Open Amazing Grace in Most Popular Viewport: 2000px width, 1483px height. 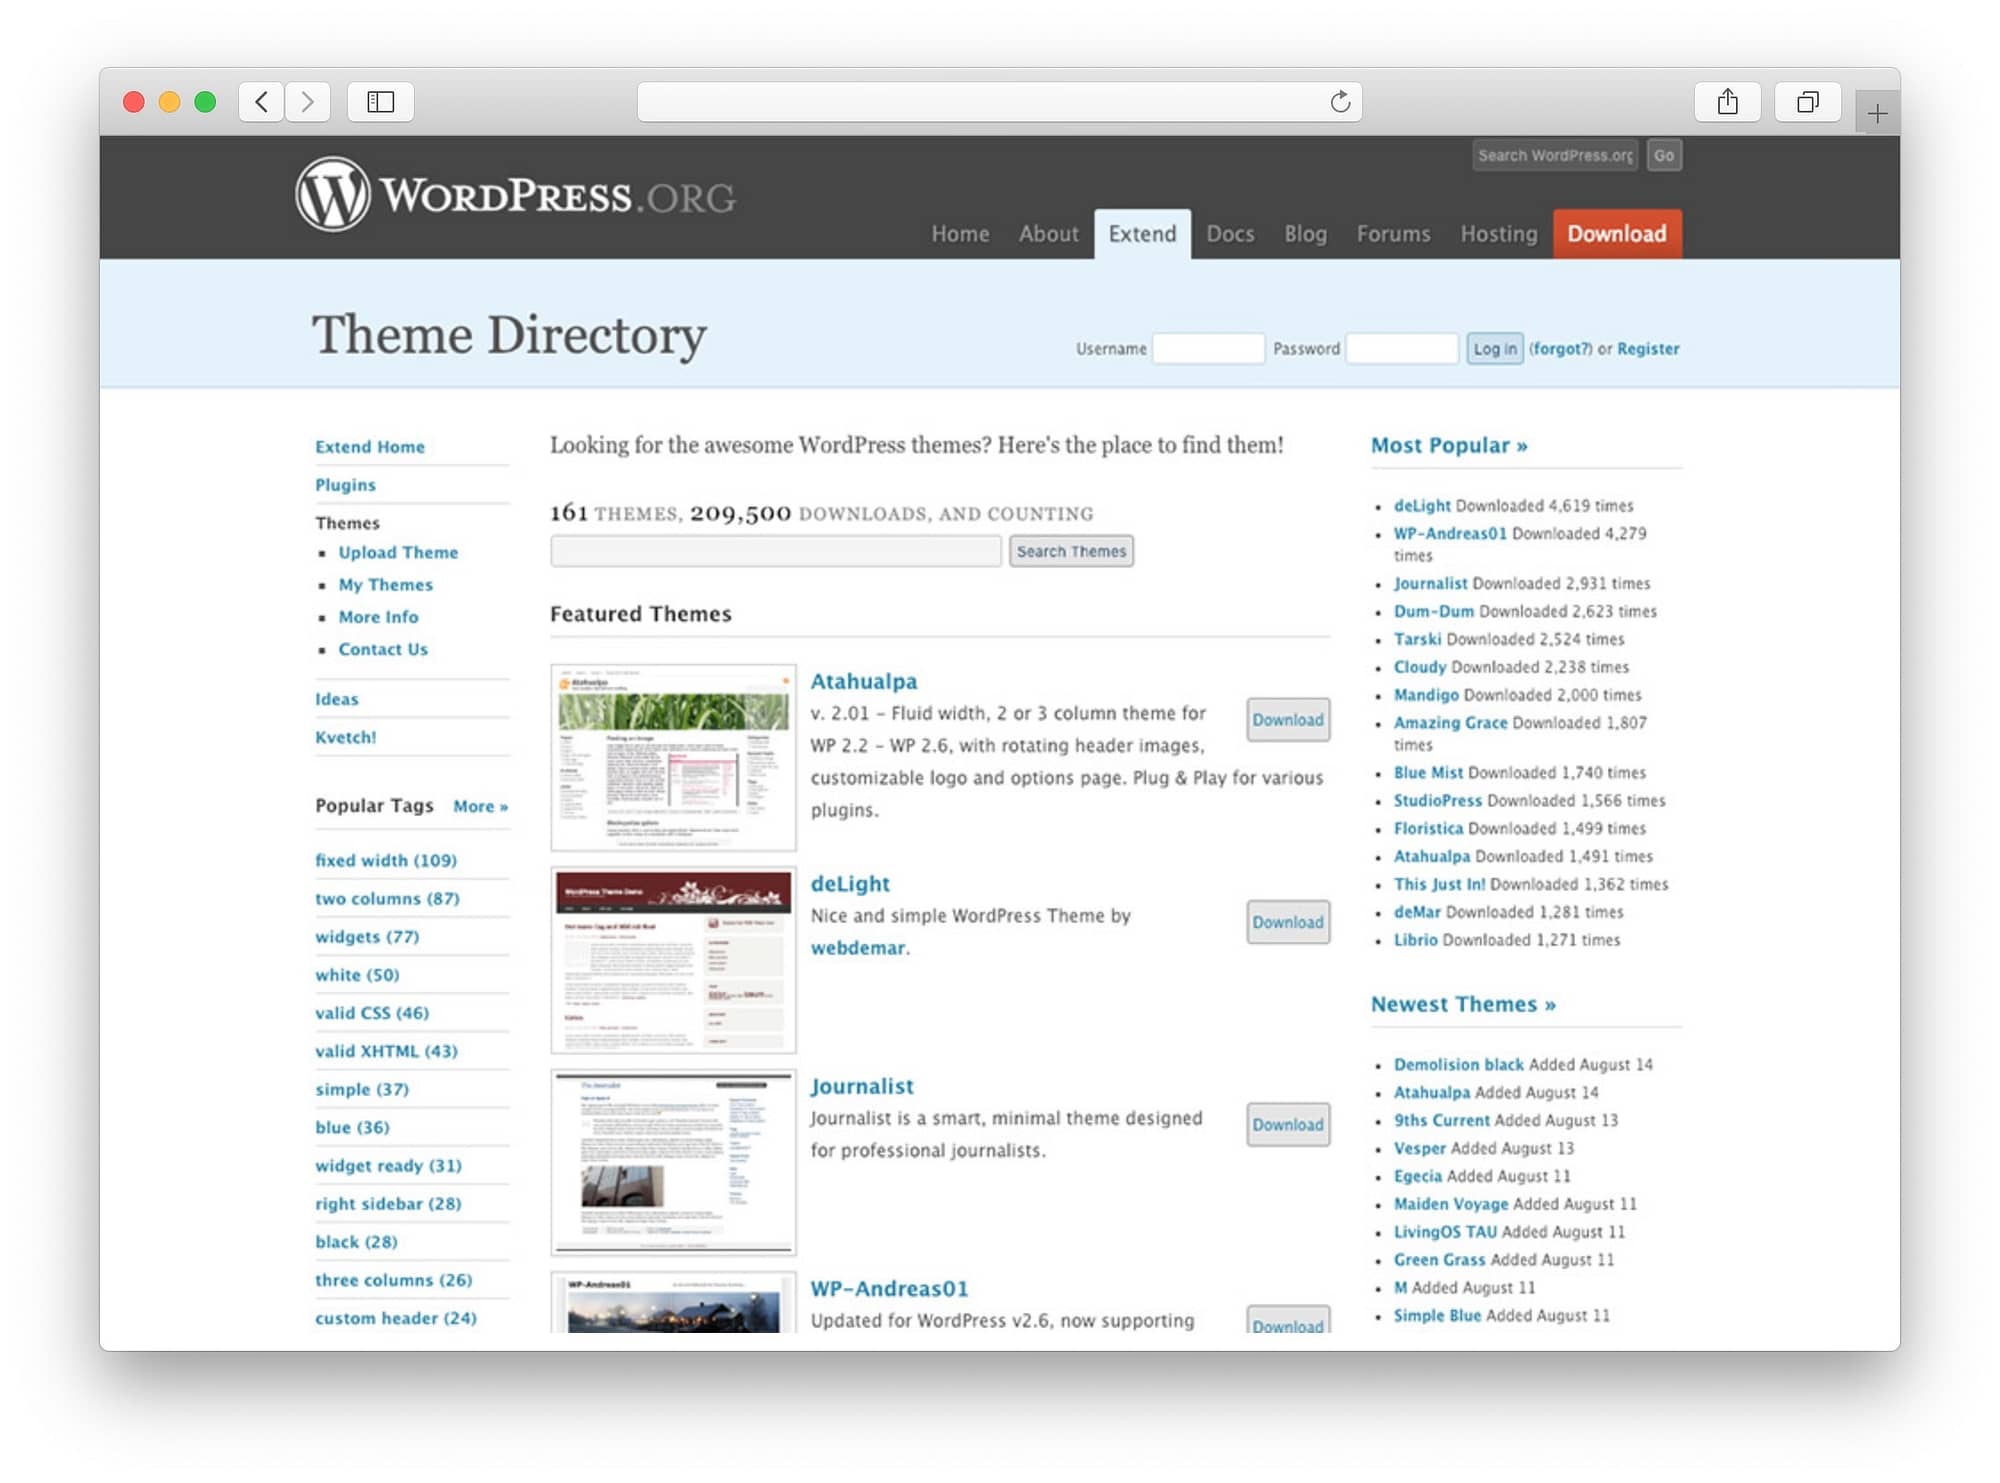pyautogui.click(x=1450, y=723)
